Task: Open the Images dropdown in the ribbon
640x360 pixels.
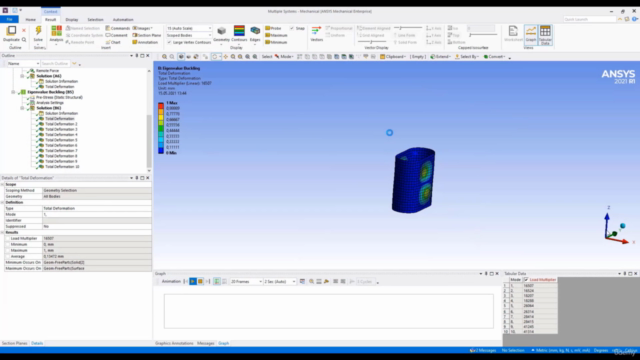Action: 143,28
